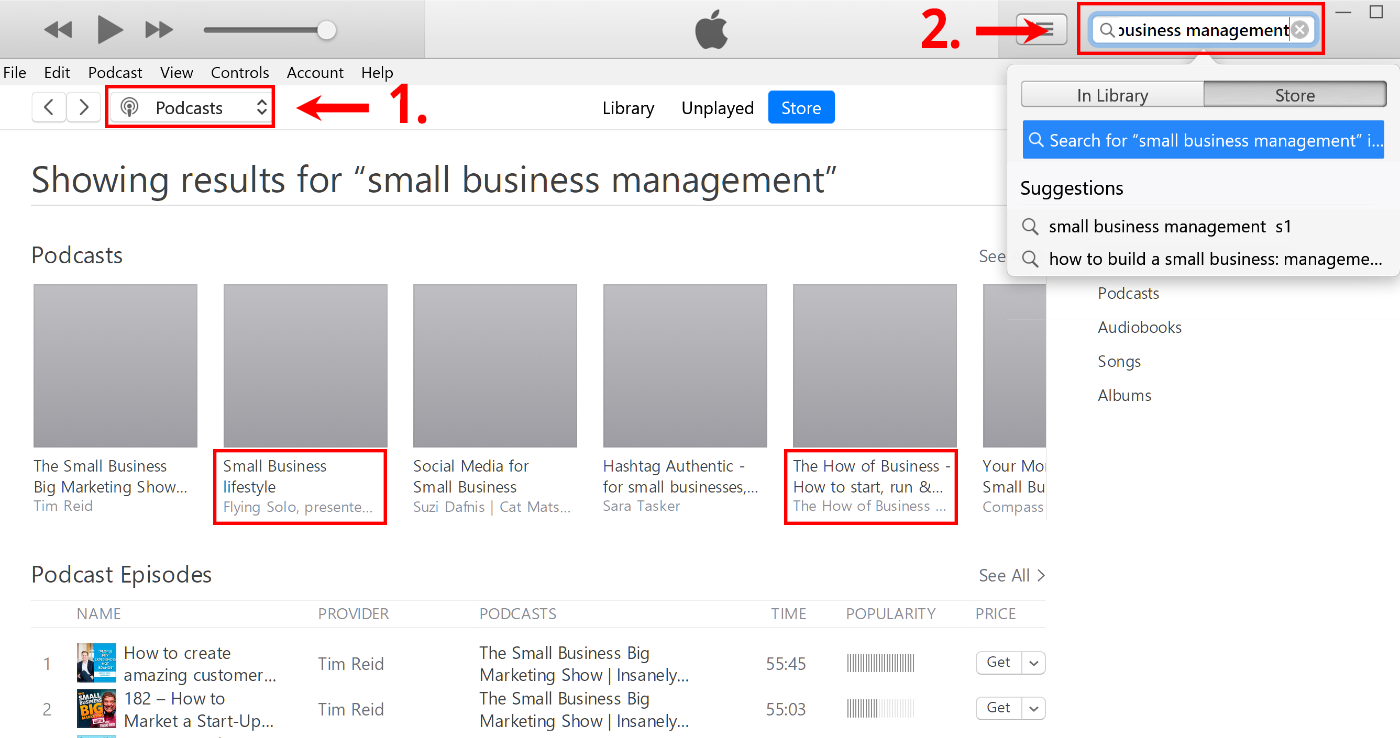Open episode How to create amazing customer
The height and width of the screenshot is (738, 1400).
[x=200, y=664]
